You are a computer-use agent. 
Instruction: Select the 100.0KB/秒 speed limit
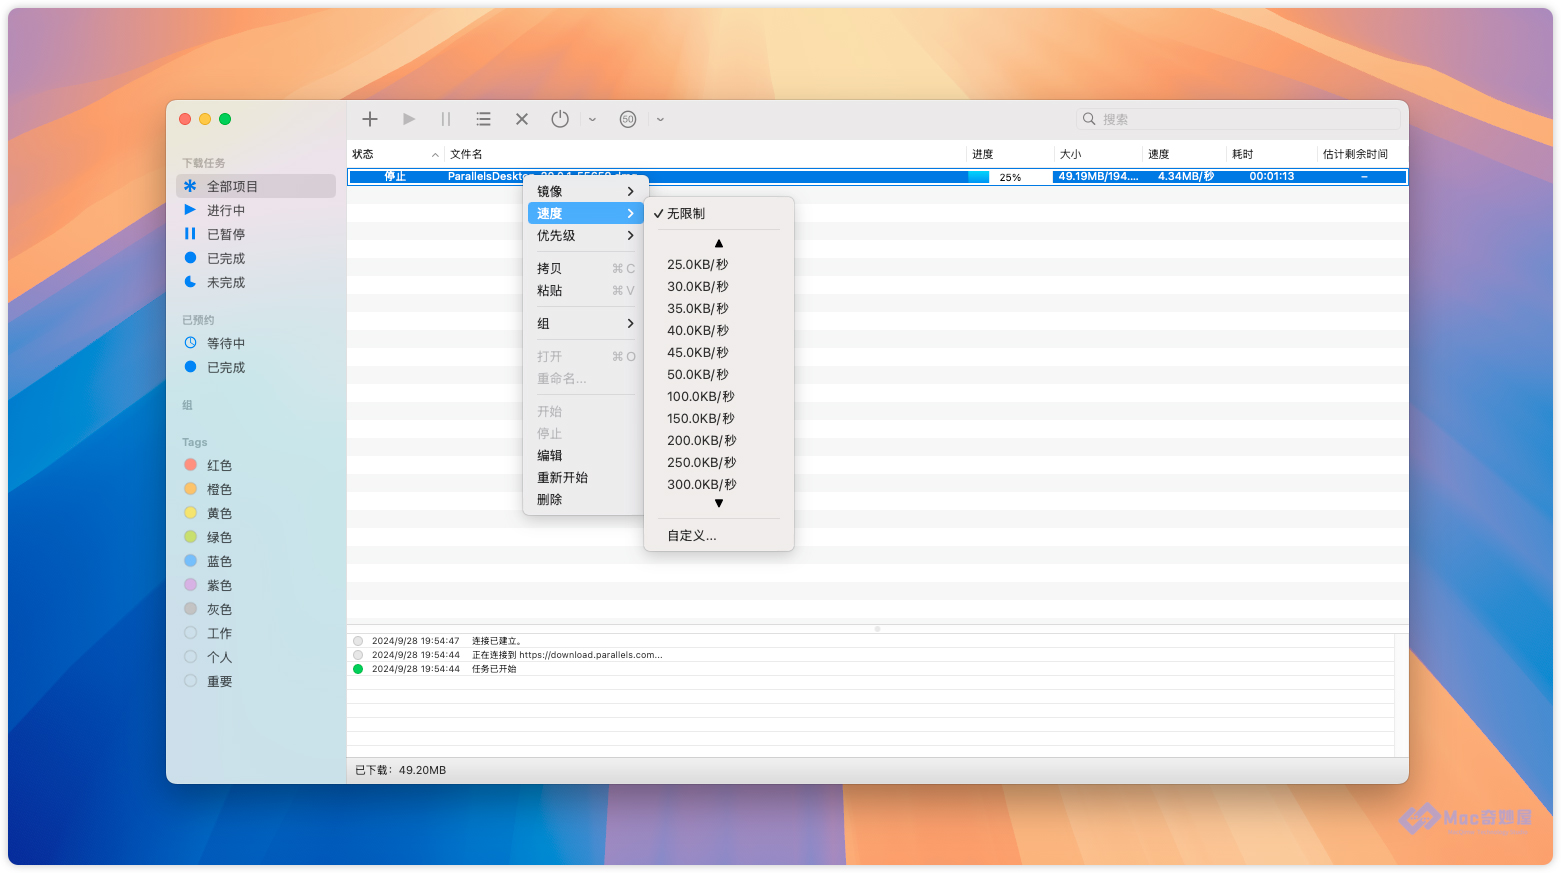[x=700, y=397]
